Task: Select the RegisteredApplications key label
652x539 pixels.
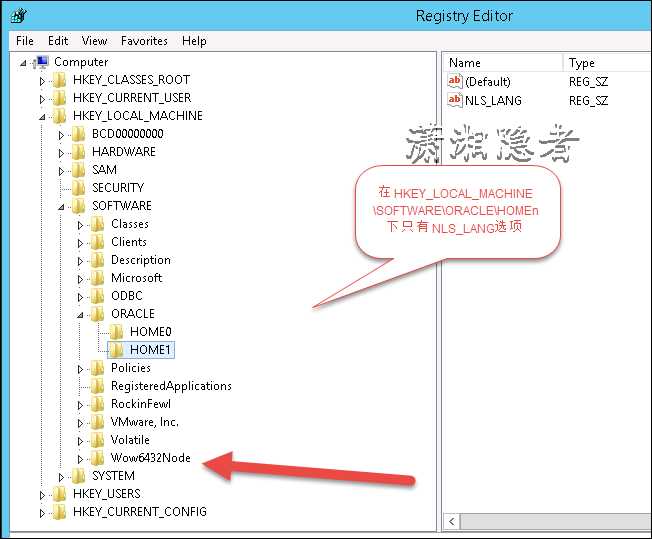Action: [x=171, y=386]
